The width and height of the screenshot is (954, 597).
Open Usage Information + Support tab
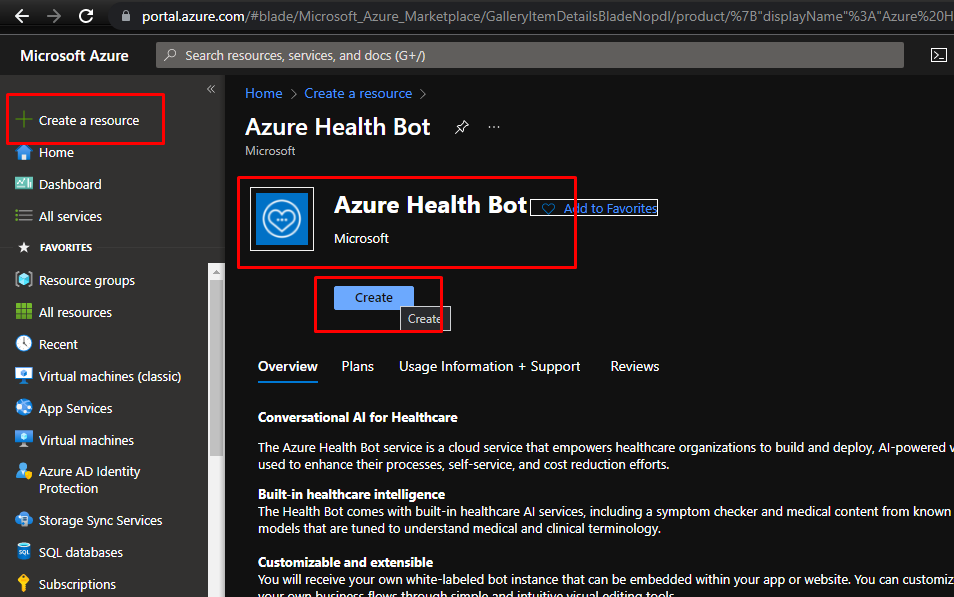click(489, 366)
